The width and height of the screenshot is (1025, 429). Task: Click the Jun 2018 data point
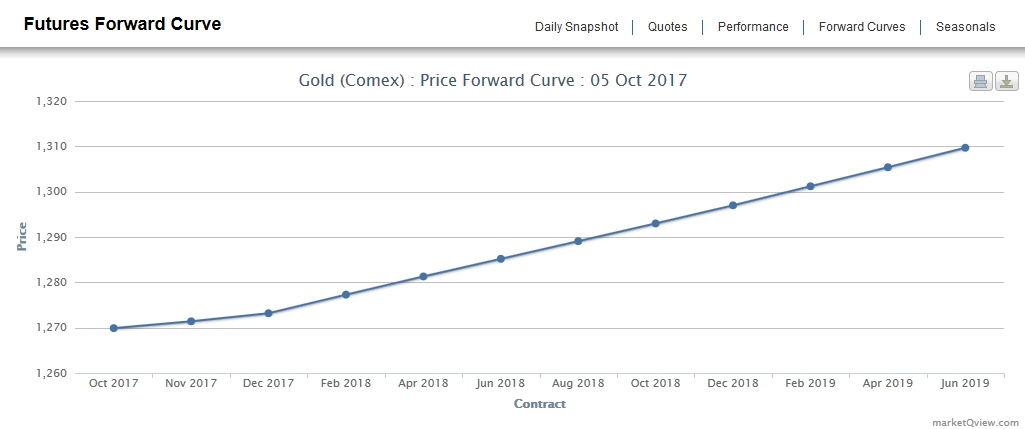click(501, 259)
